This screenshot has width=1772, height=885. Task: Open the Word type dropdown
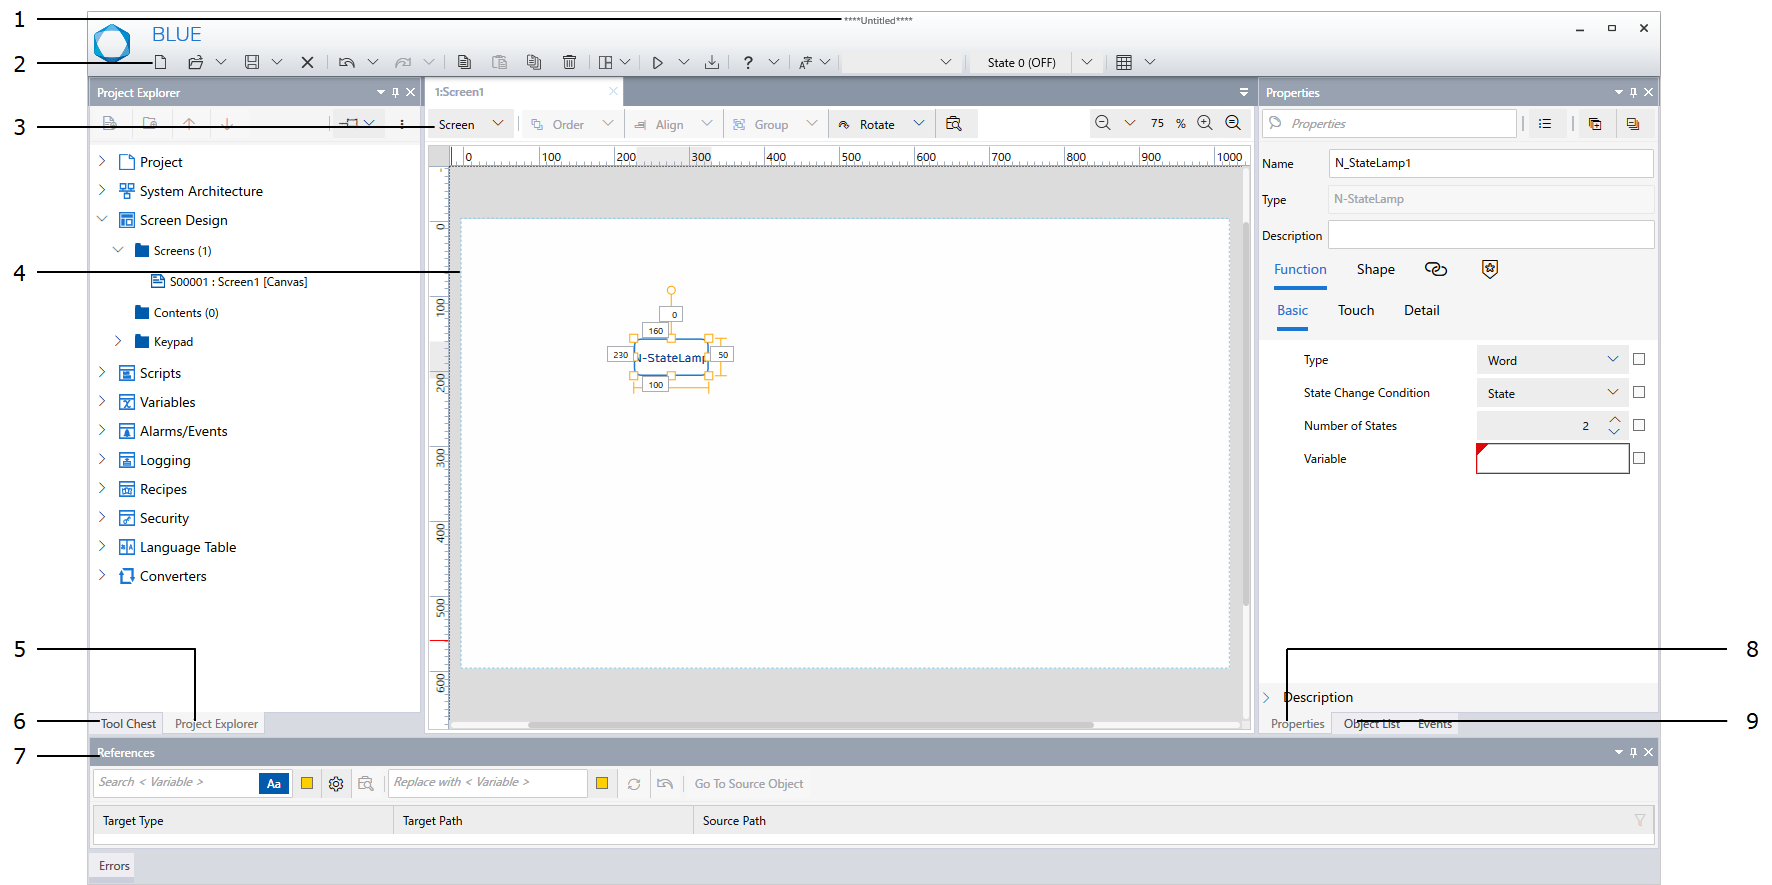[x=1552, y=360]
